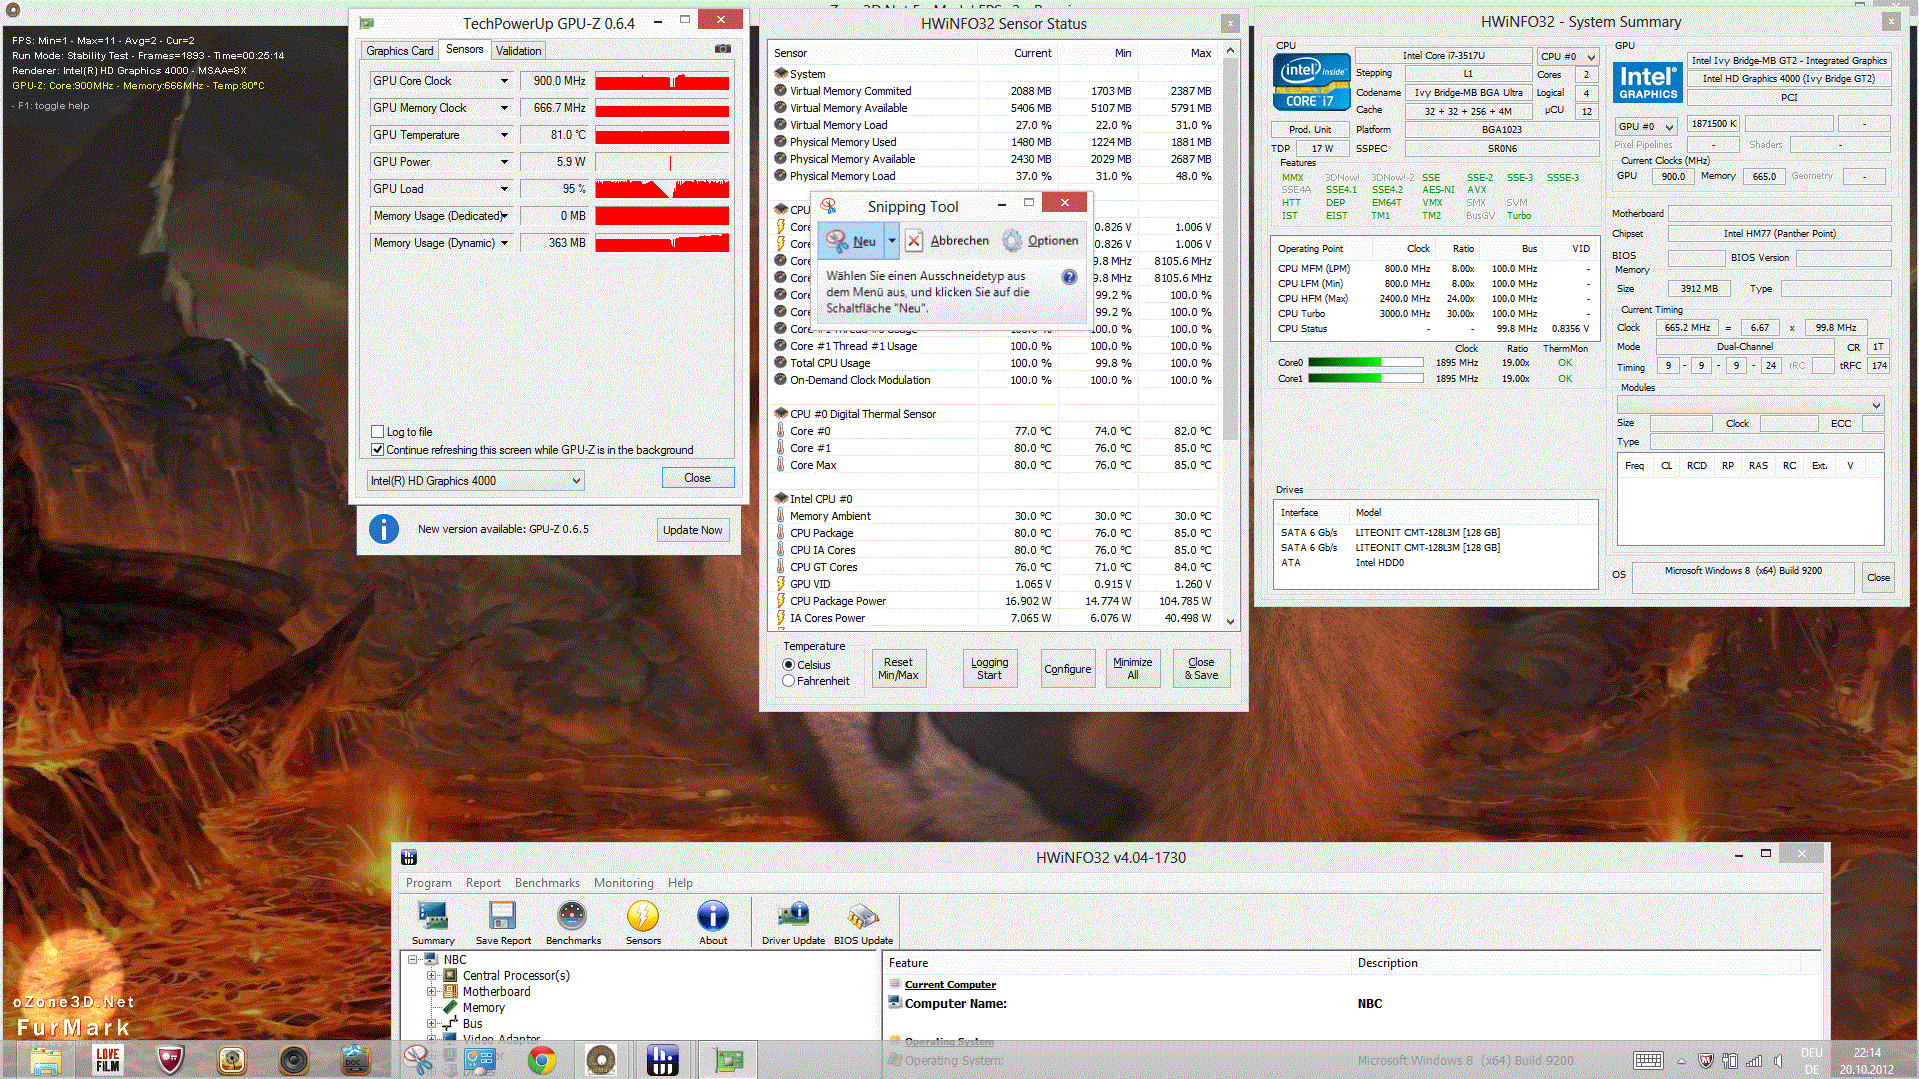Select the Fahrenheit temperature option

click(789, 681)
